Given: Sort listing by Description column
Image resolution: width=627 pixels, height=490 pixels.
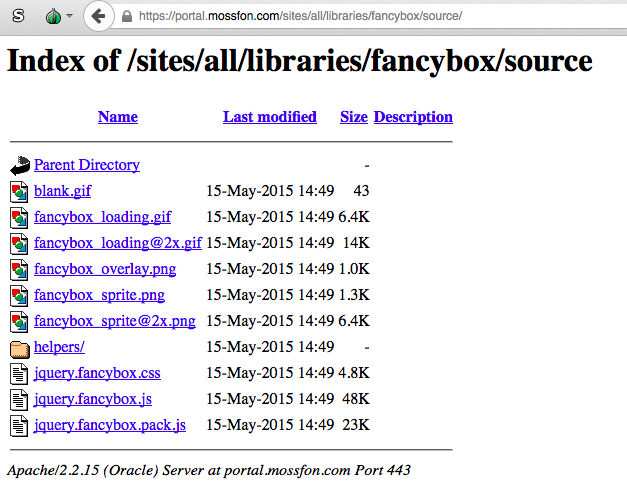Looking at the screenshot, I should (x=413, y=117).
